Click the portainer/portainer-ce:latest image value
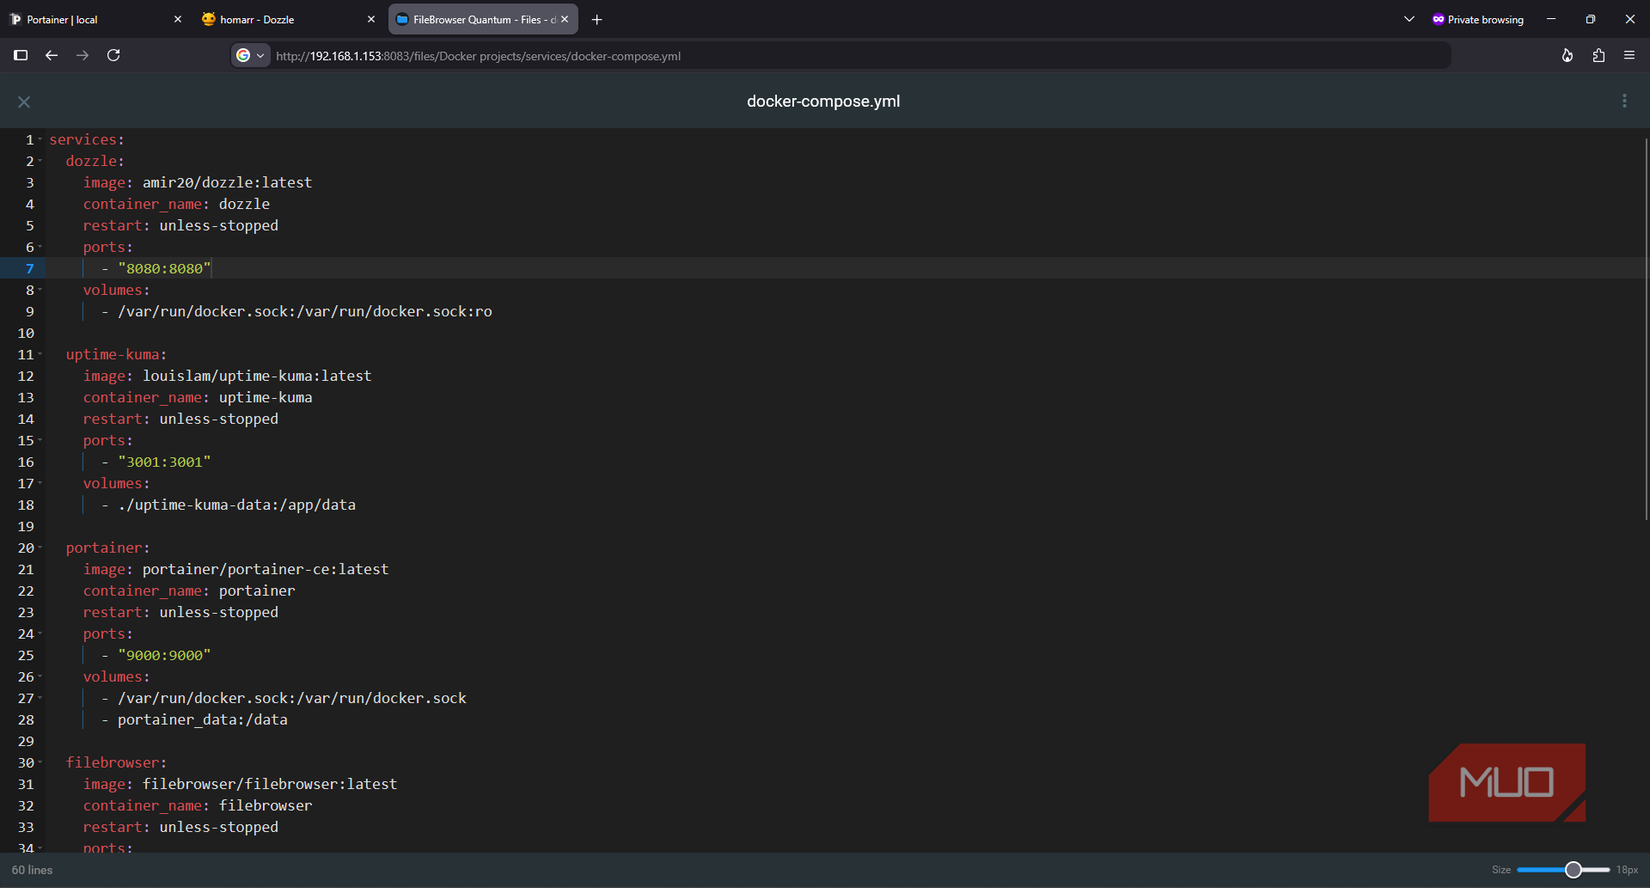The image size is (1650, 888). pos(265,569)
